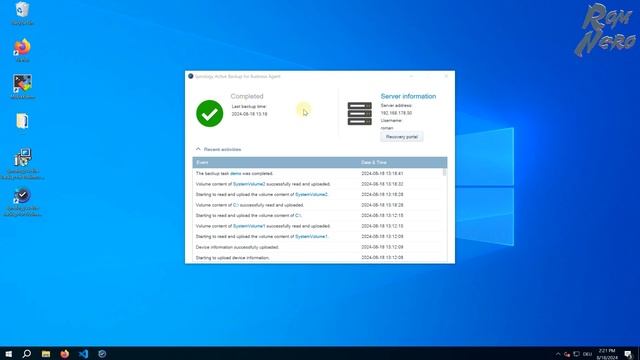Close the Active Backup agent window

pos(446,76)
